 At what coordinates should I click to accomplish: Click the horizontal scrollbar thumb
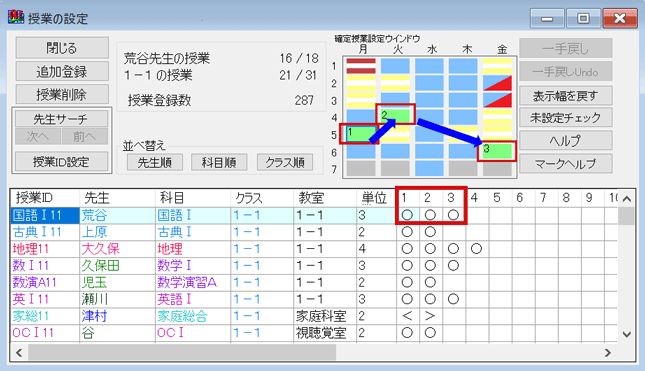[182, 352]
